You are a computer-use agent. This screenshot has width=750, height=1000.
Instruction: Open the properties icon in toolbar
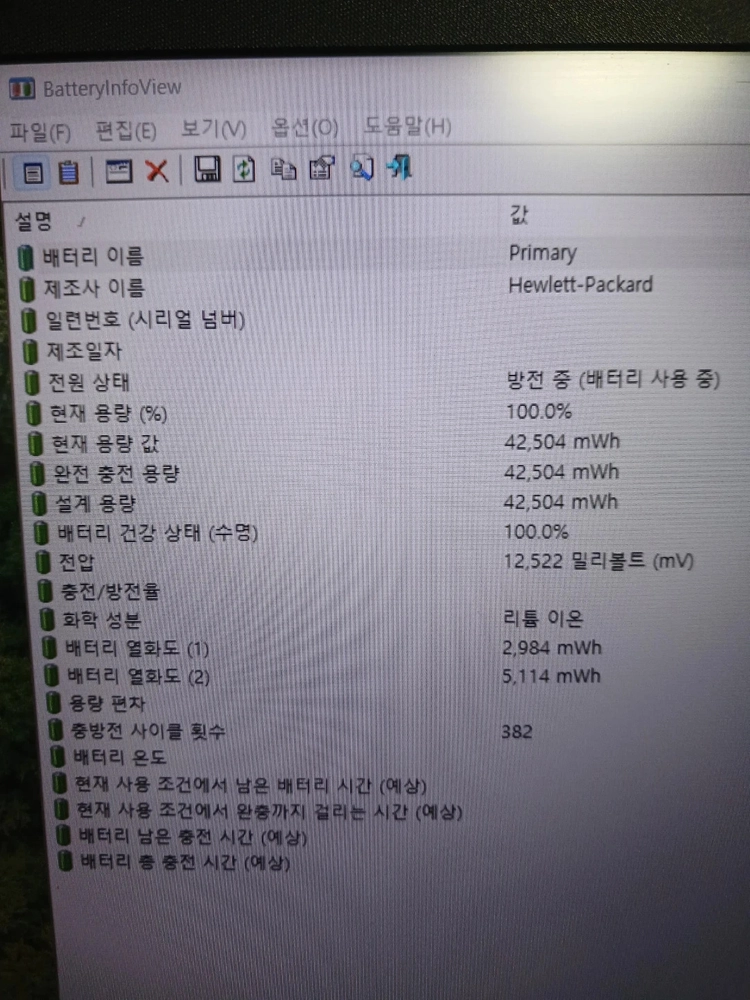pos(321,168)
